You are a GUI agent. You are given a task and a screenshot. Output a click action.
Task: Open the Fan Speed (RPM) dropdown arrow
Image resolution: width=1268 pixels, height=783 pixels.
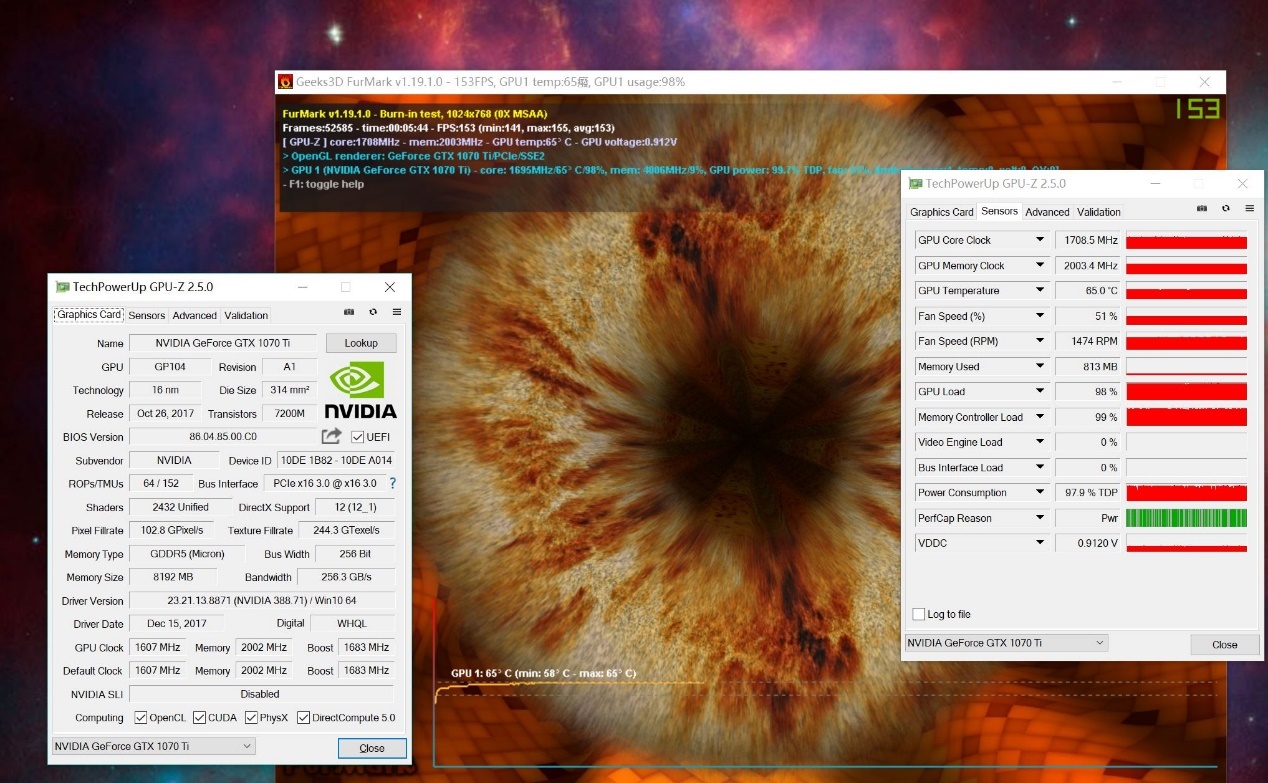(1039, 341)
